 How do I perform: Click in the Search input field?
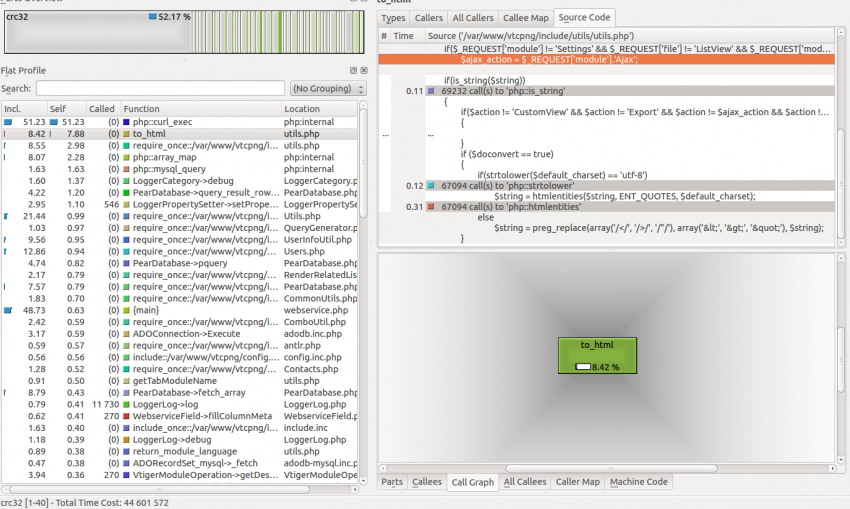[x=160, y=89]
